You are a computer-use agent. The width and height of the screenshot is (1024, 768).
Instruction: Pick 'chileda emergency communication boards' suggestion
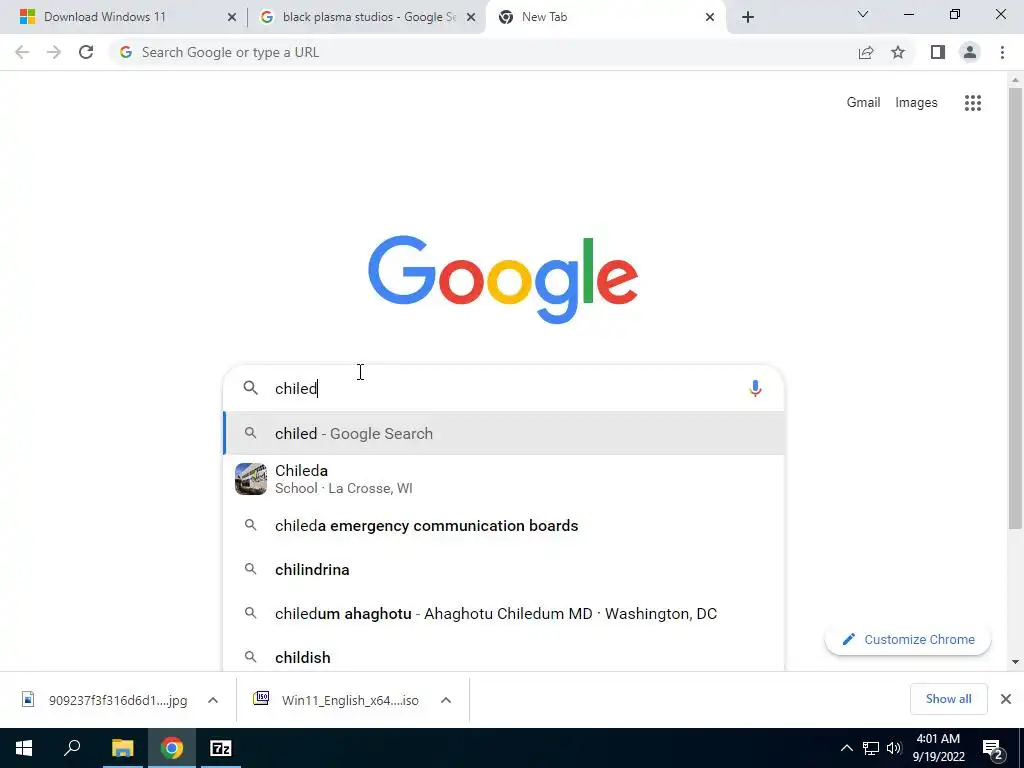[x=504, y=526]
